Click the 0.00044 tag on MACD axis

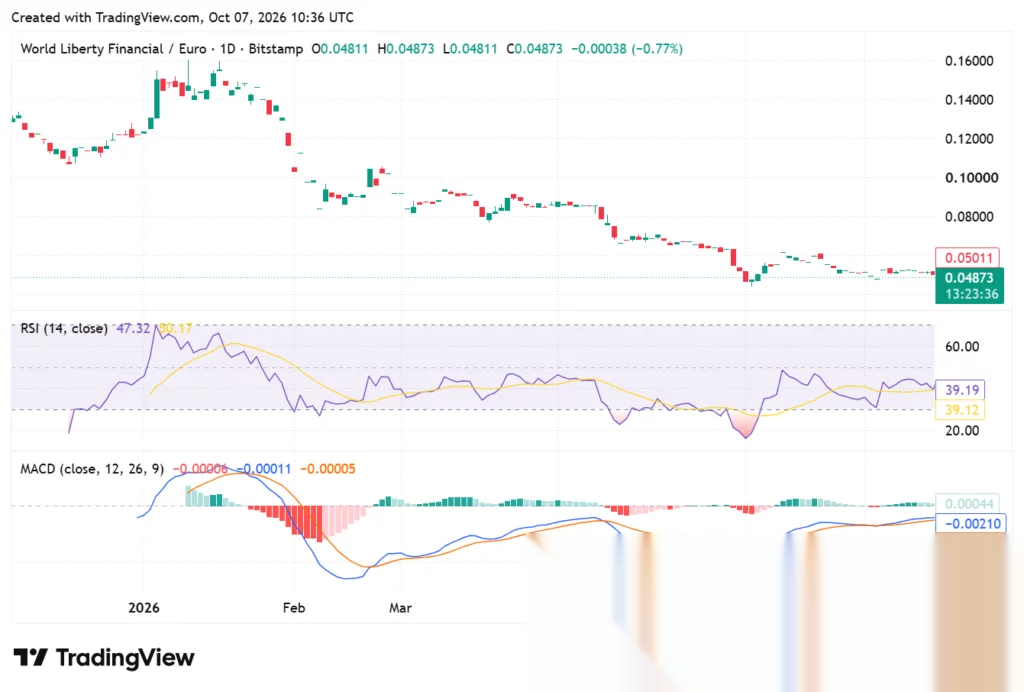coord(969,503)
